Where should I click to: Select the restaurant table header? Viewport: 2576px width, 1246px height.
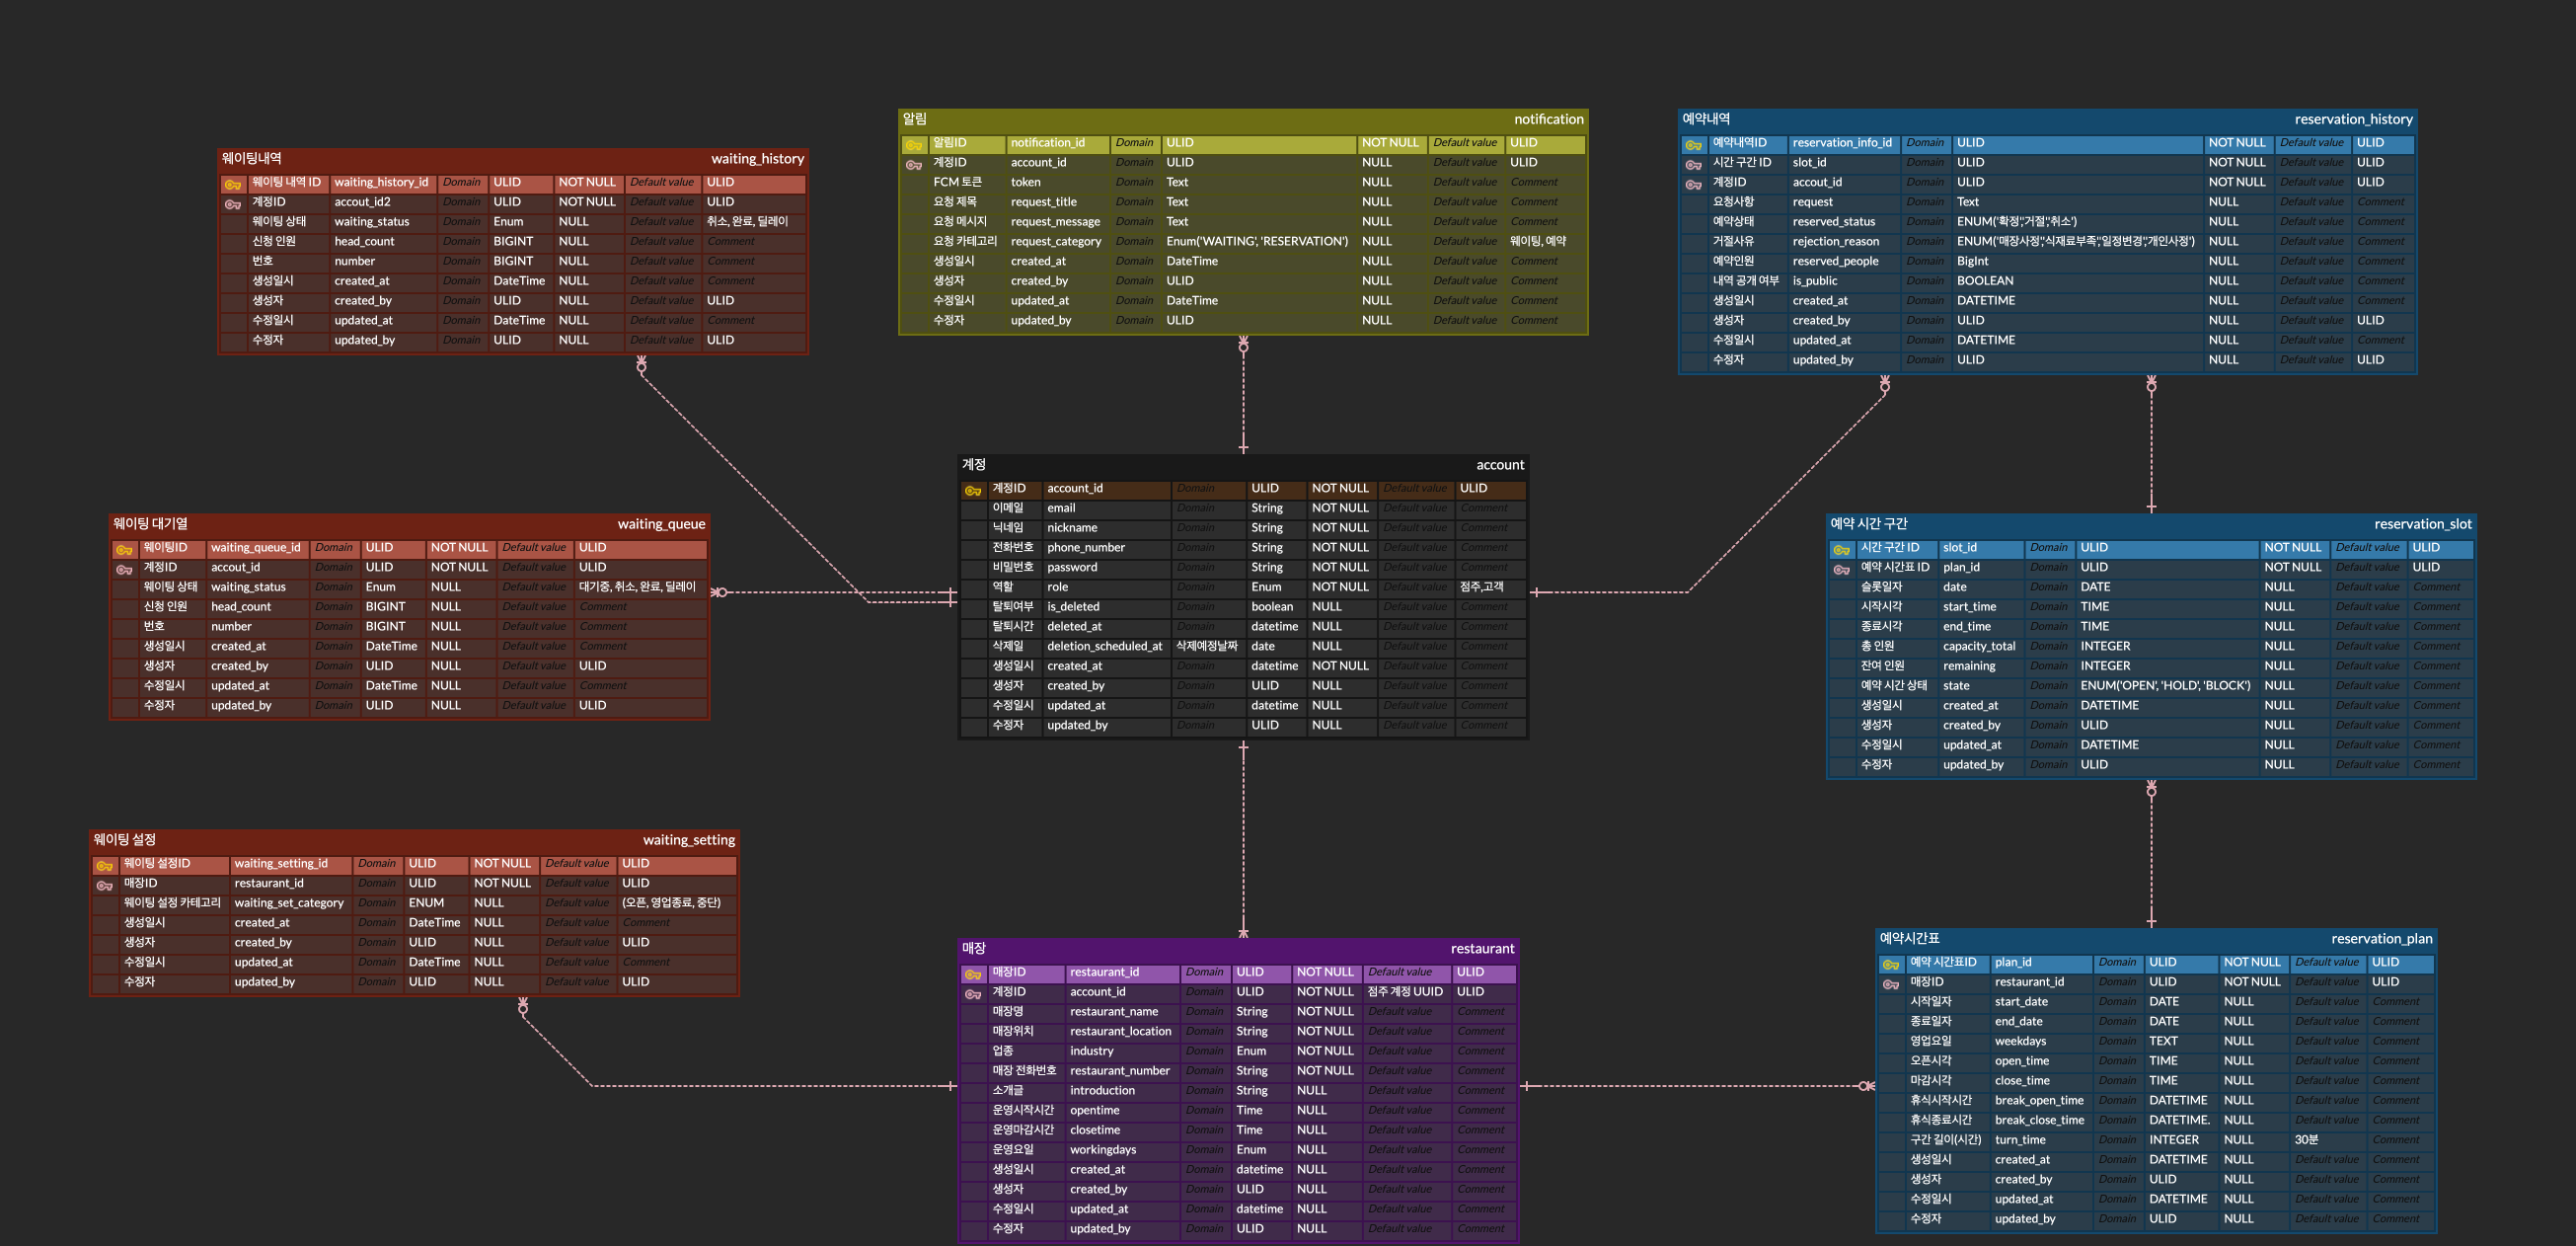click(x=1238, y=948)
